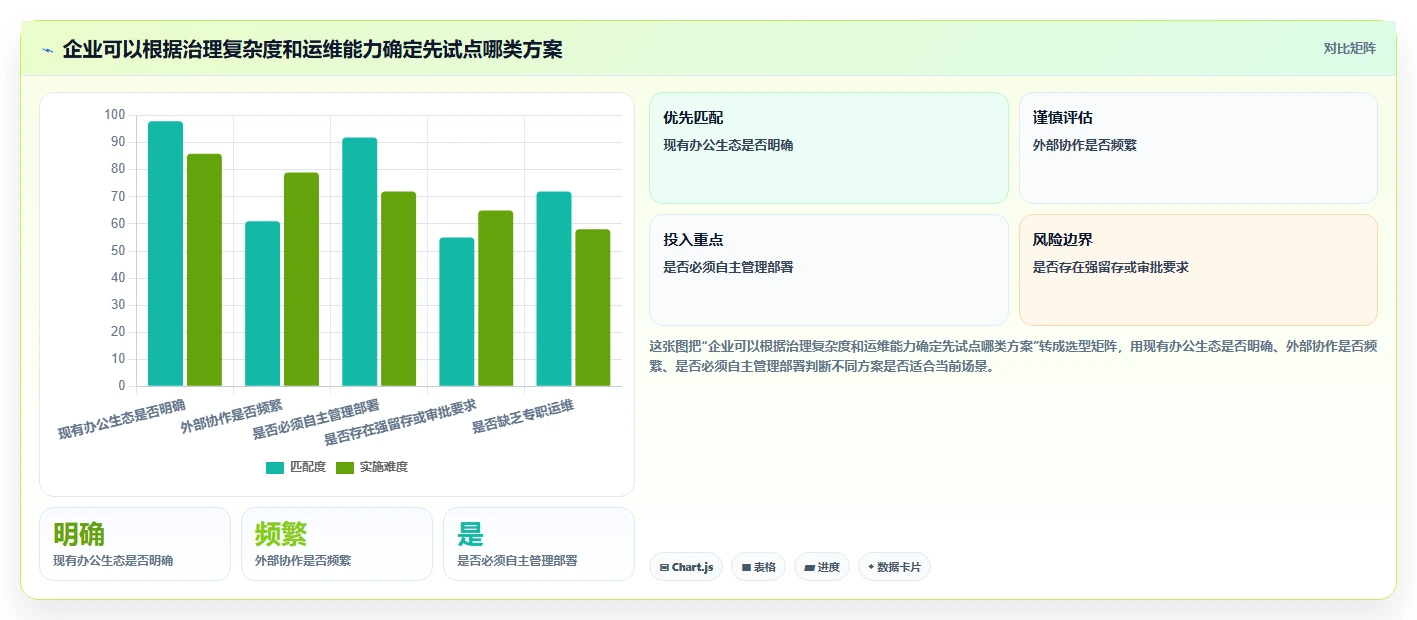Click 外部协作是否频繁 text in 谨慎评估 card

coord(1085,145)
